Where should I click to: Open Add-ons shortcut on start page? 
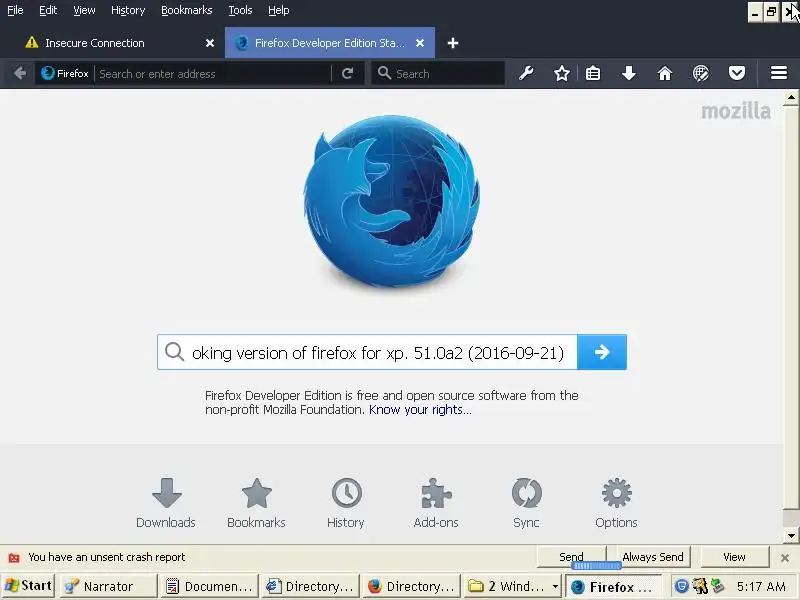[436, 503]
